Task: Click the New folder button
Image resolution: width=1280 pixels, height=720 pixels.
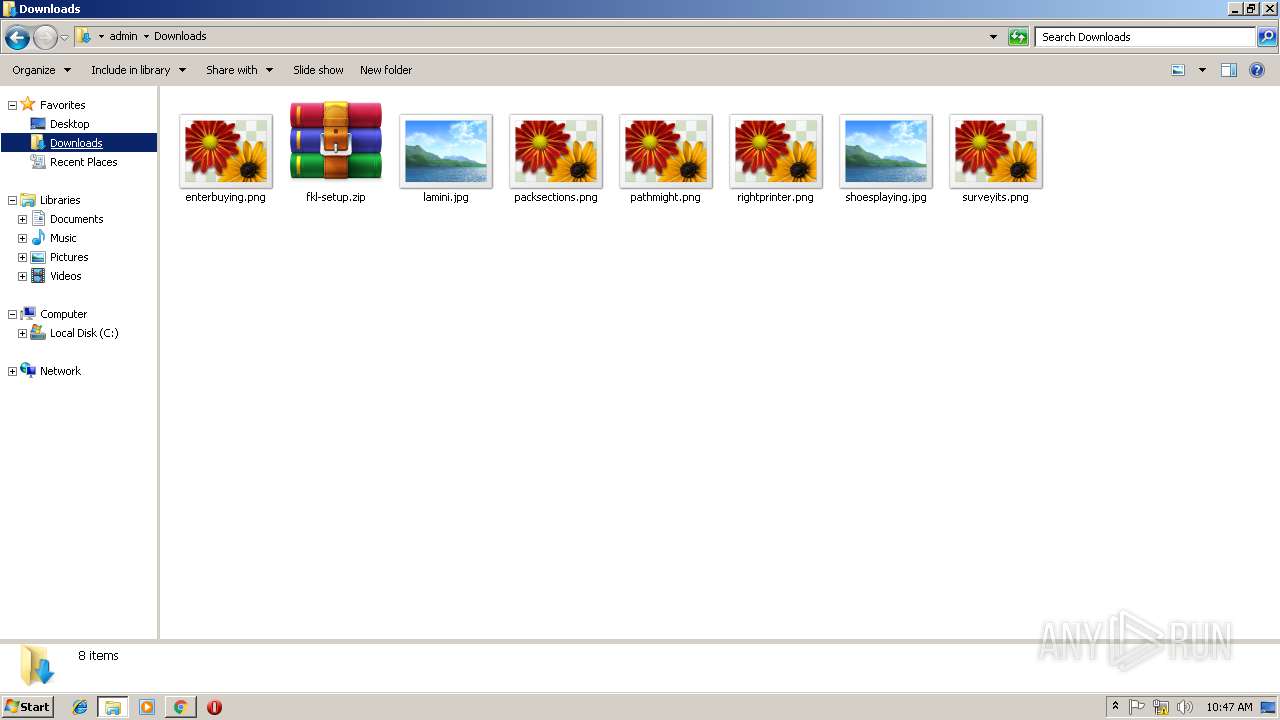Action: point(386,70)
